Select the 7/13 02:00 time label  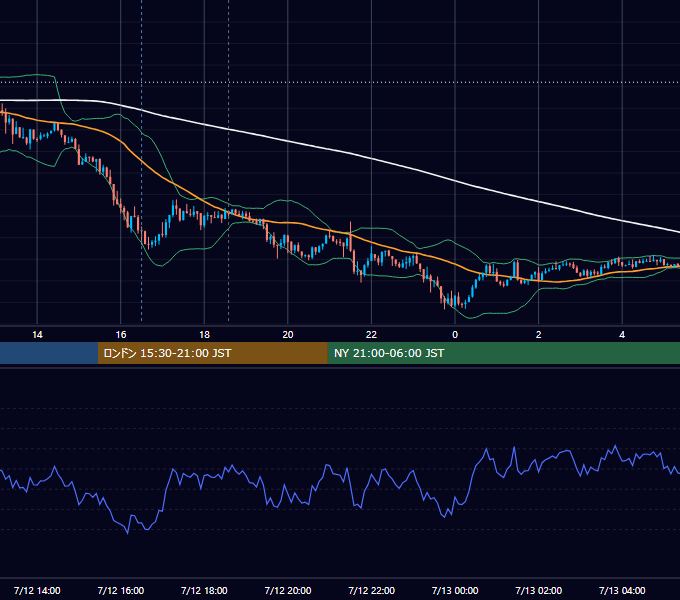(539, 590)
